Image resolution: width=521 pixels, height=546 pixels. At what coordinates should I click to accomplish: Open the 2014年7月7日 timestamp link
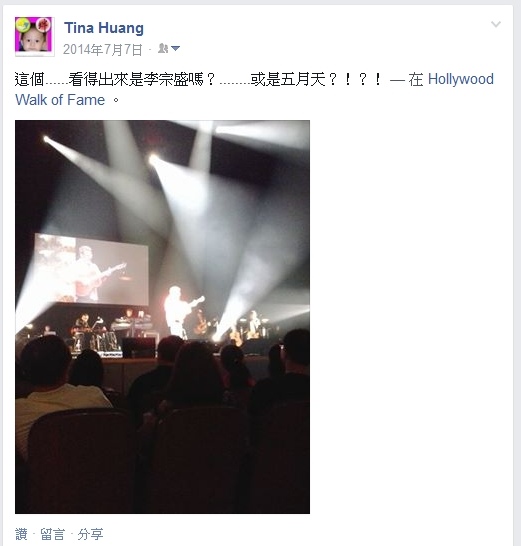pyautogui.click(x=103, y=49)
